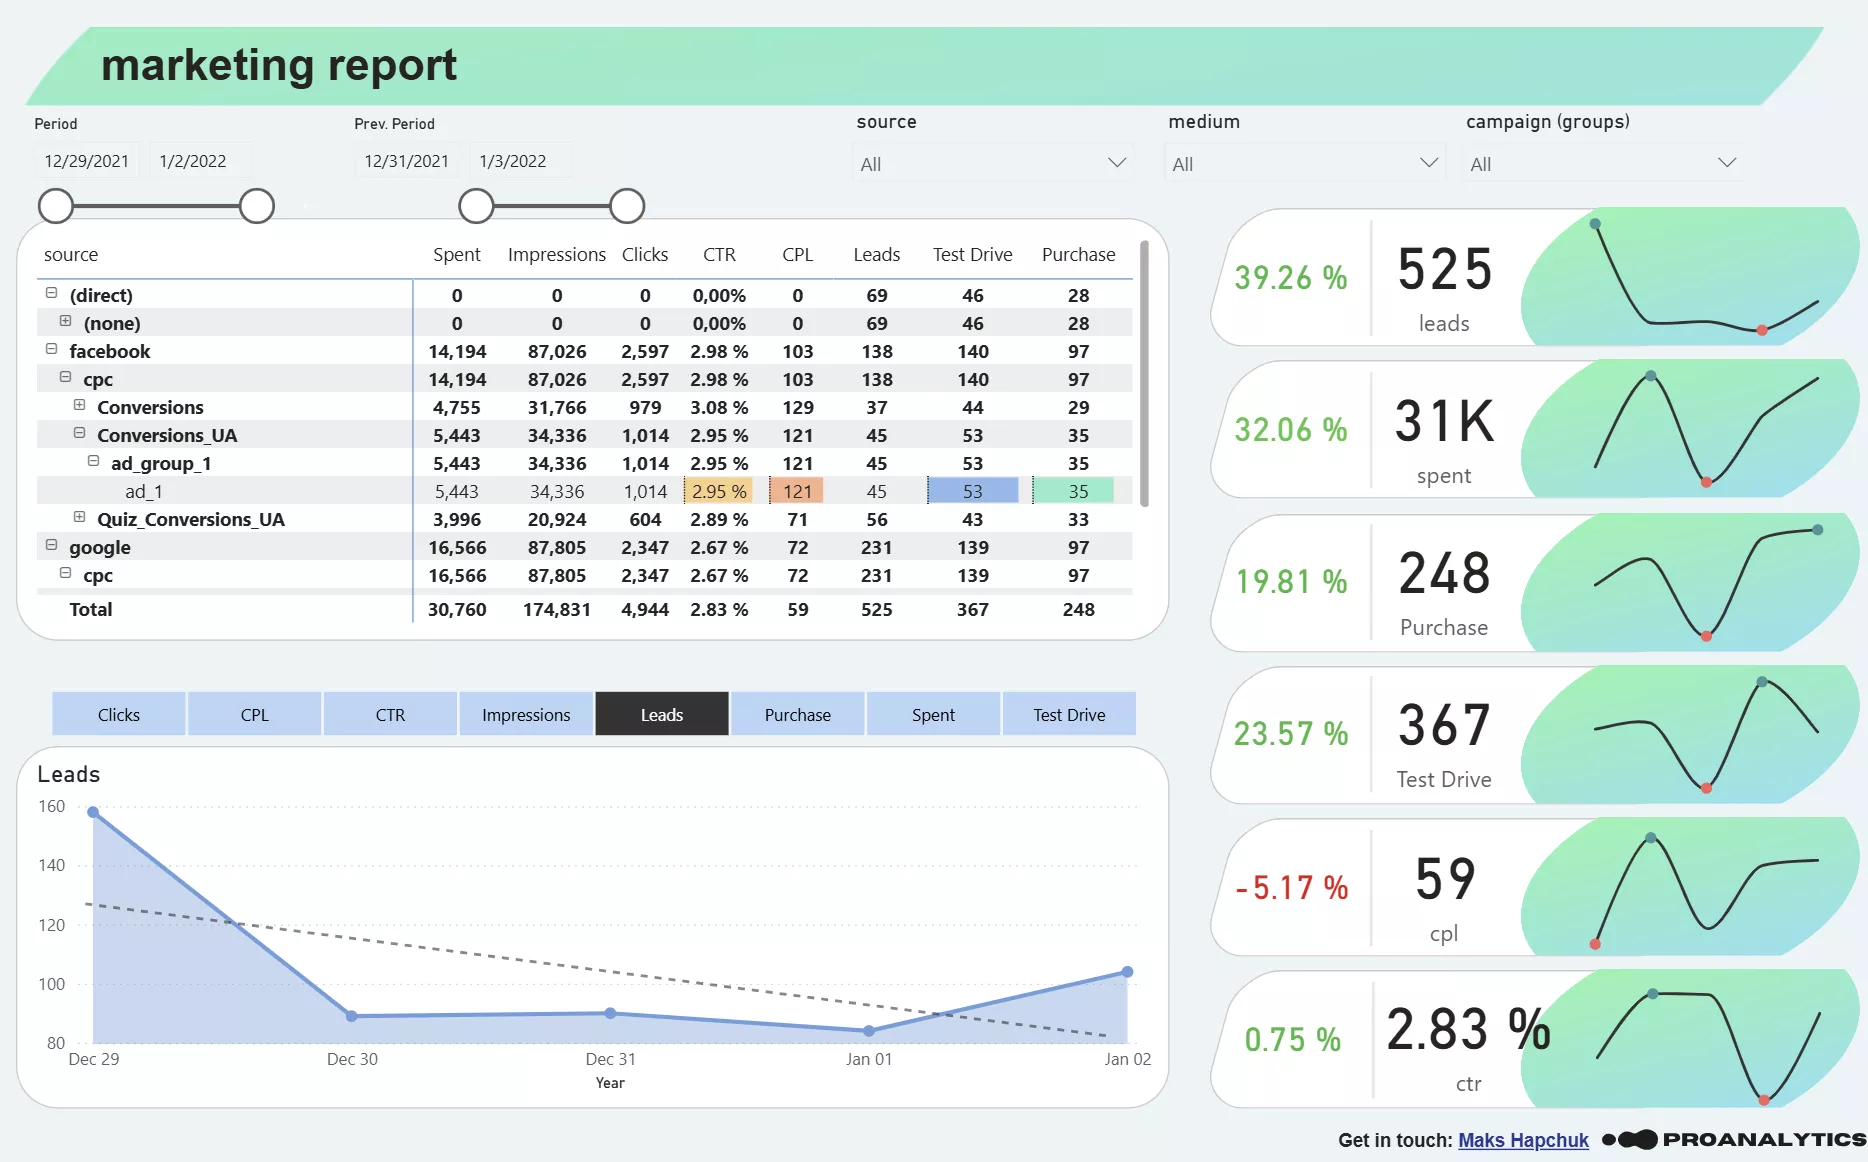Switch chart to the Impressions tab
The image size is (1868, 1162).
pyautogui.click(x=526, y=714)
